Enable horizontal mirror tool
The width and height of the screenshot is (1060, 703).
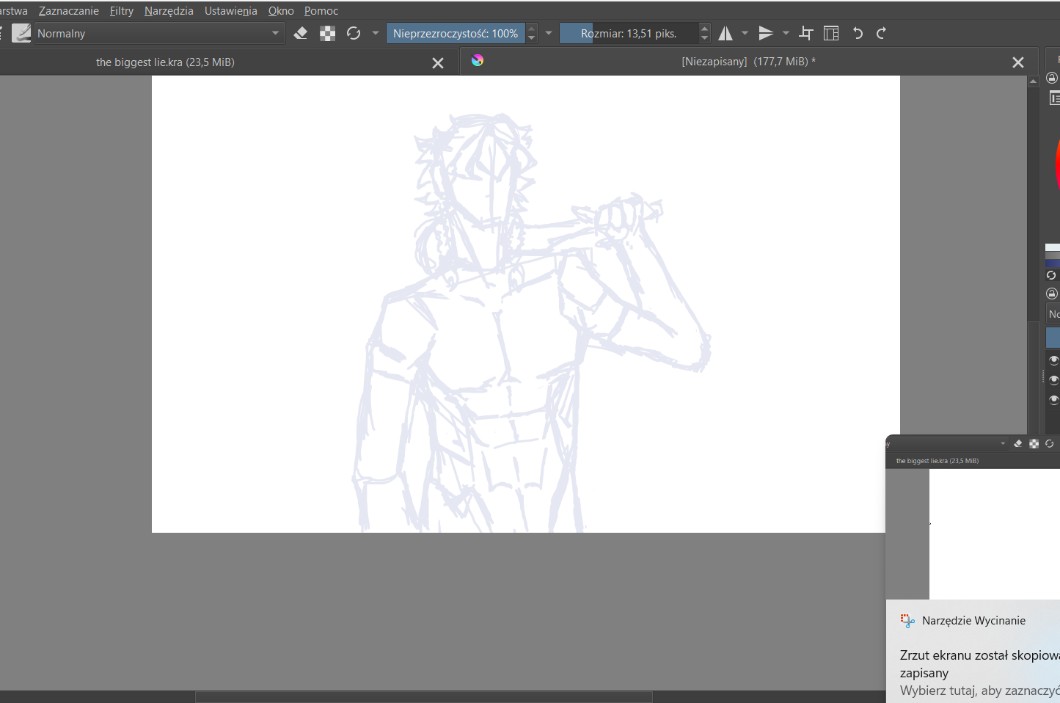point(726,33)
